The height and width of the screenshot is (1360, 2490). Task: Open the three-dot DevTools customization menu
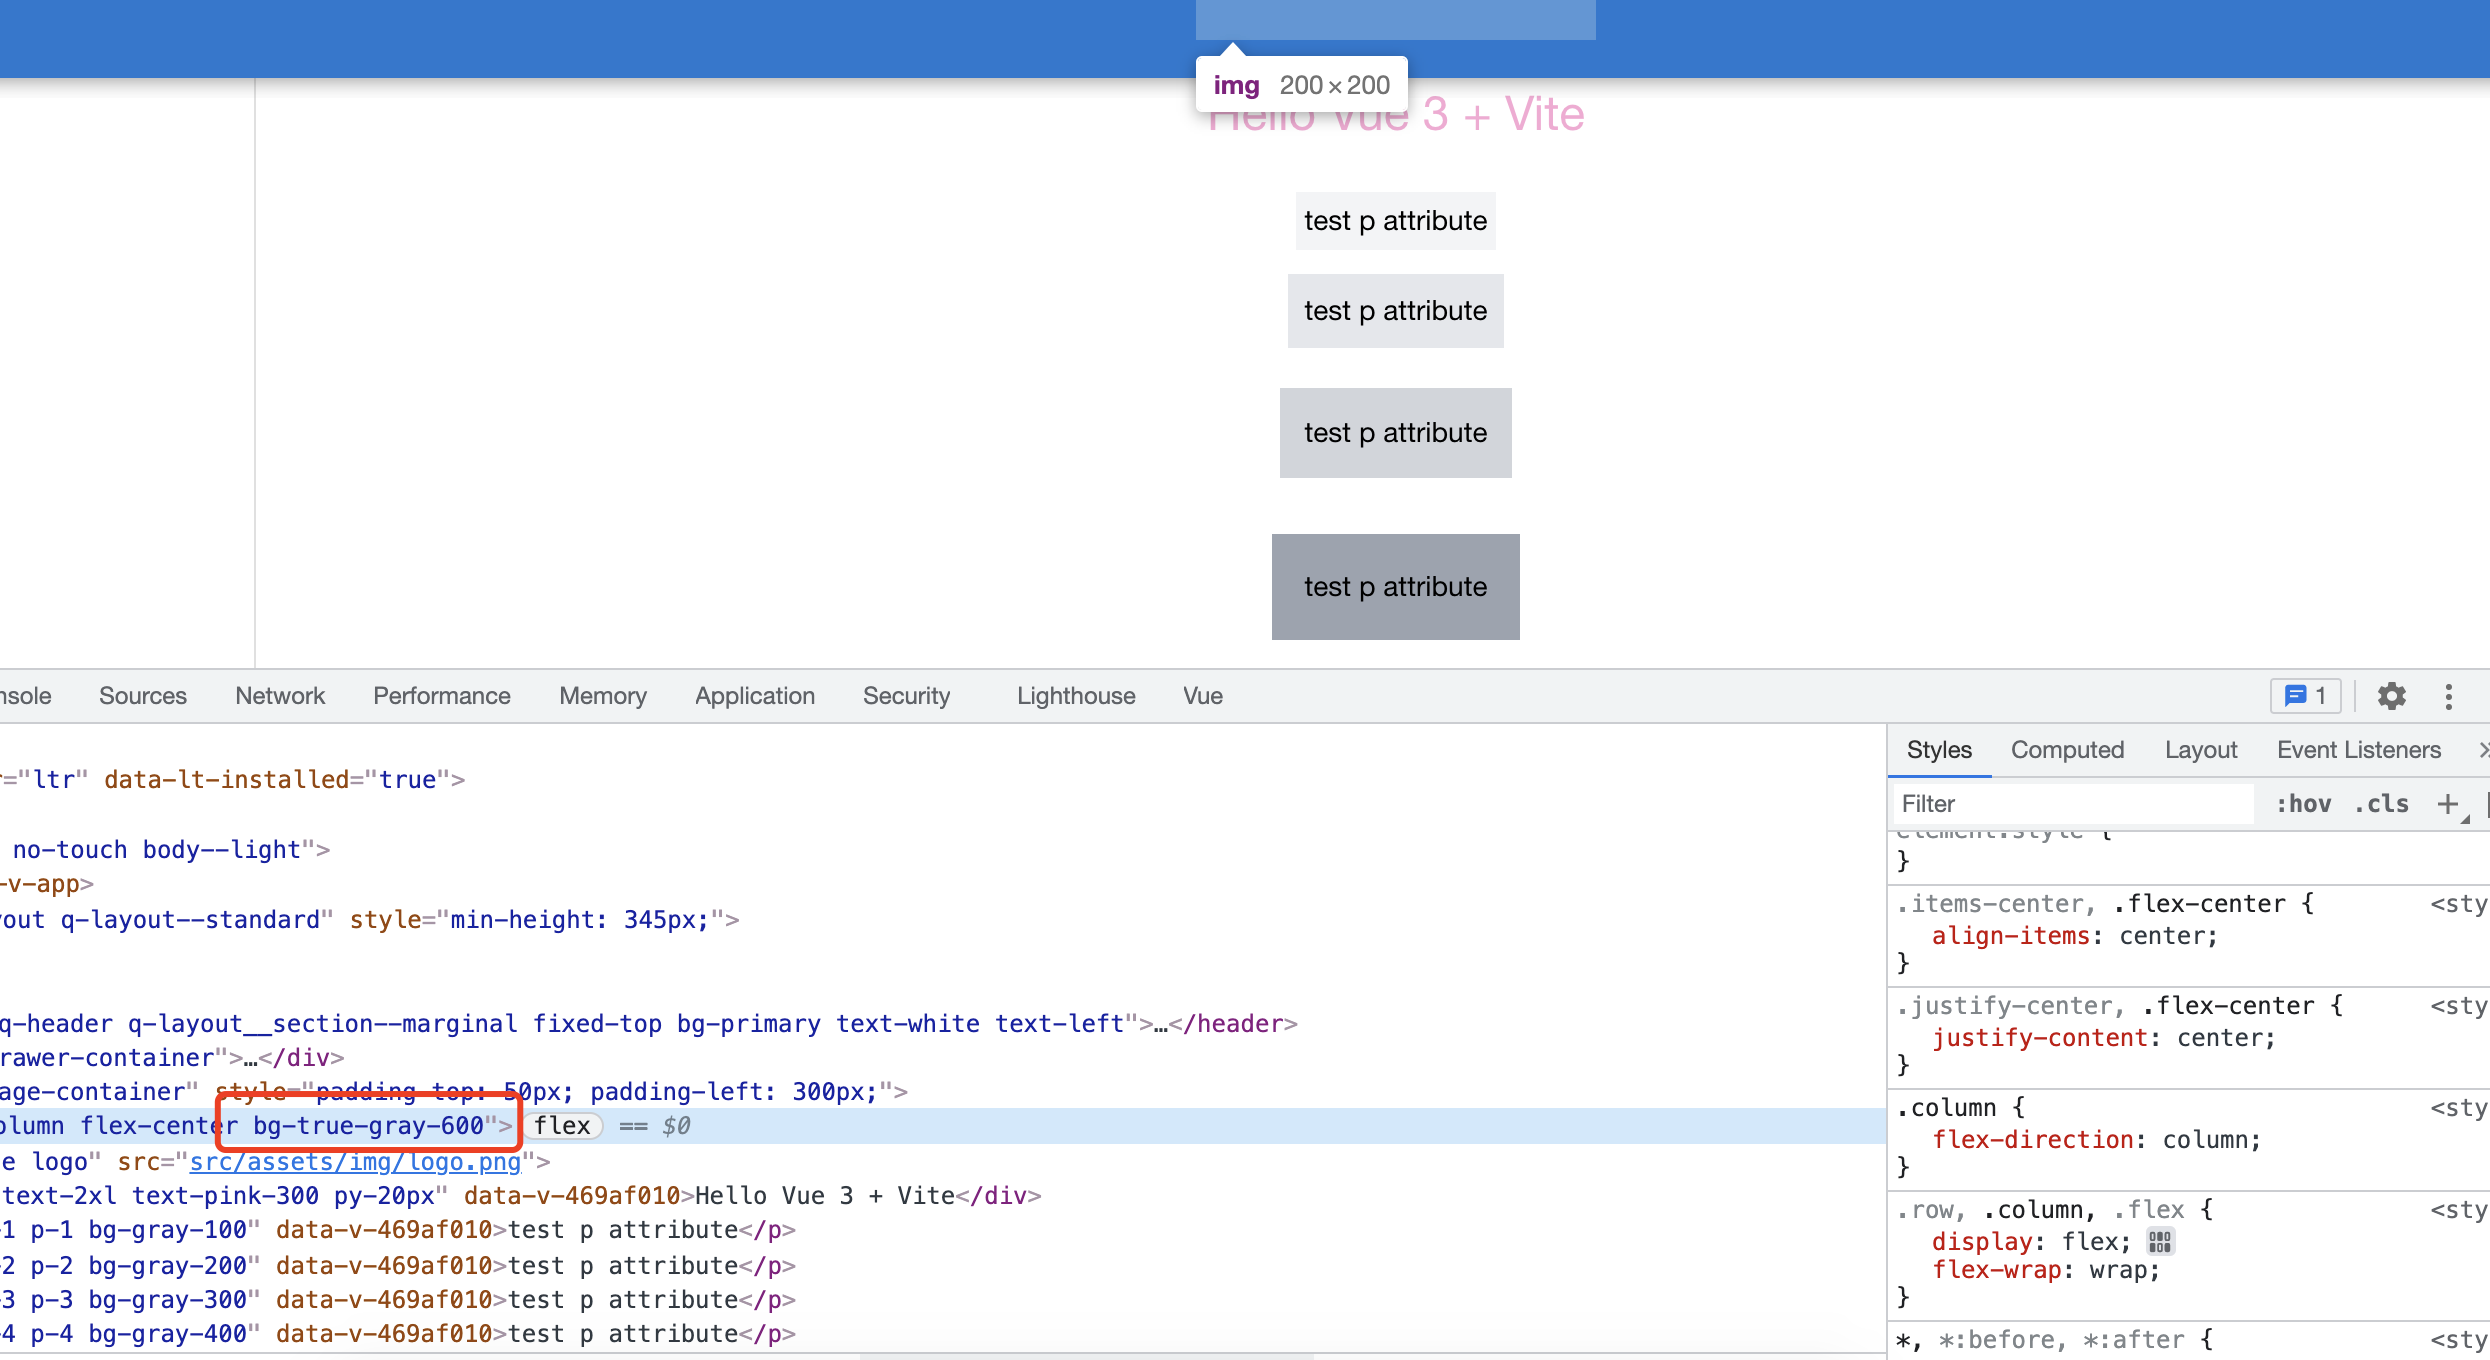[x=2449, y=696]
